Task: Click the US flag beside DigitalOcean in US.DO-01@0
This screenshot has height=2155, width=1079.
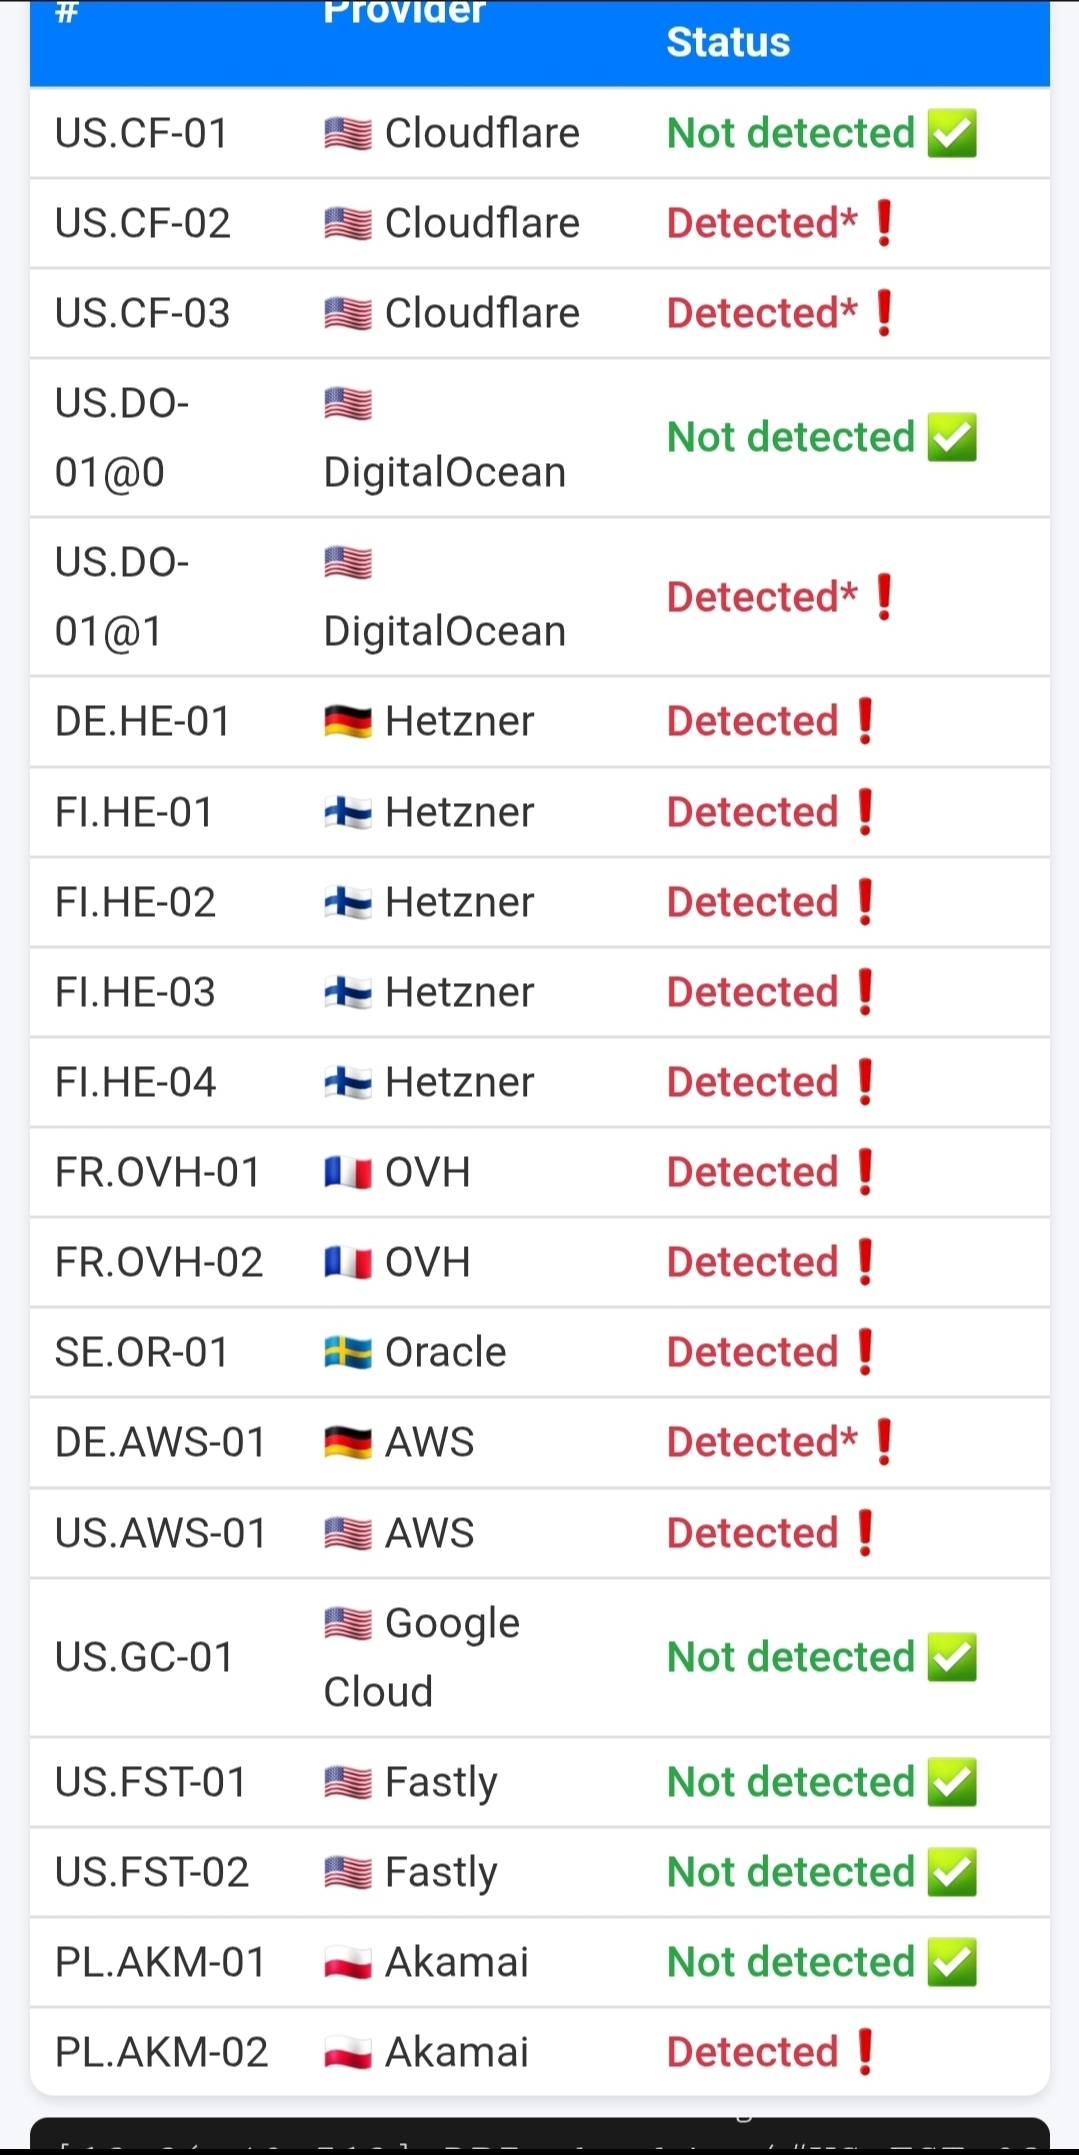Action: point(348,404)
